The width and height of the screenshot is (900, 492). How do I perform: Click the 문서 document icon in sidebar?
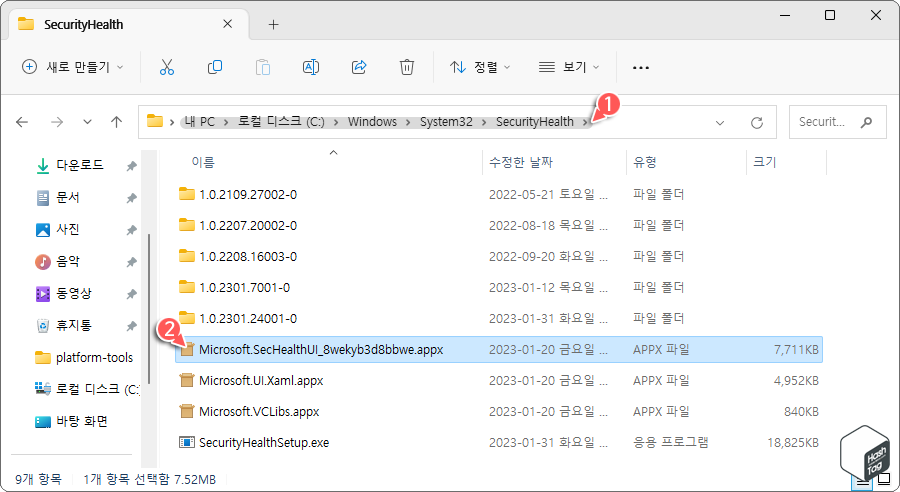tap(42, 198)
